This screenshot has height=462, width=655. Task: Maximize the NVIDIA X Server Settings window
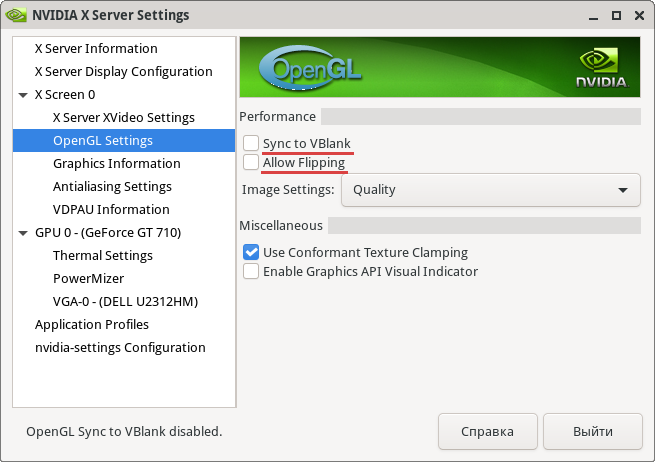tap(616, 15)
